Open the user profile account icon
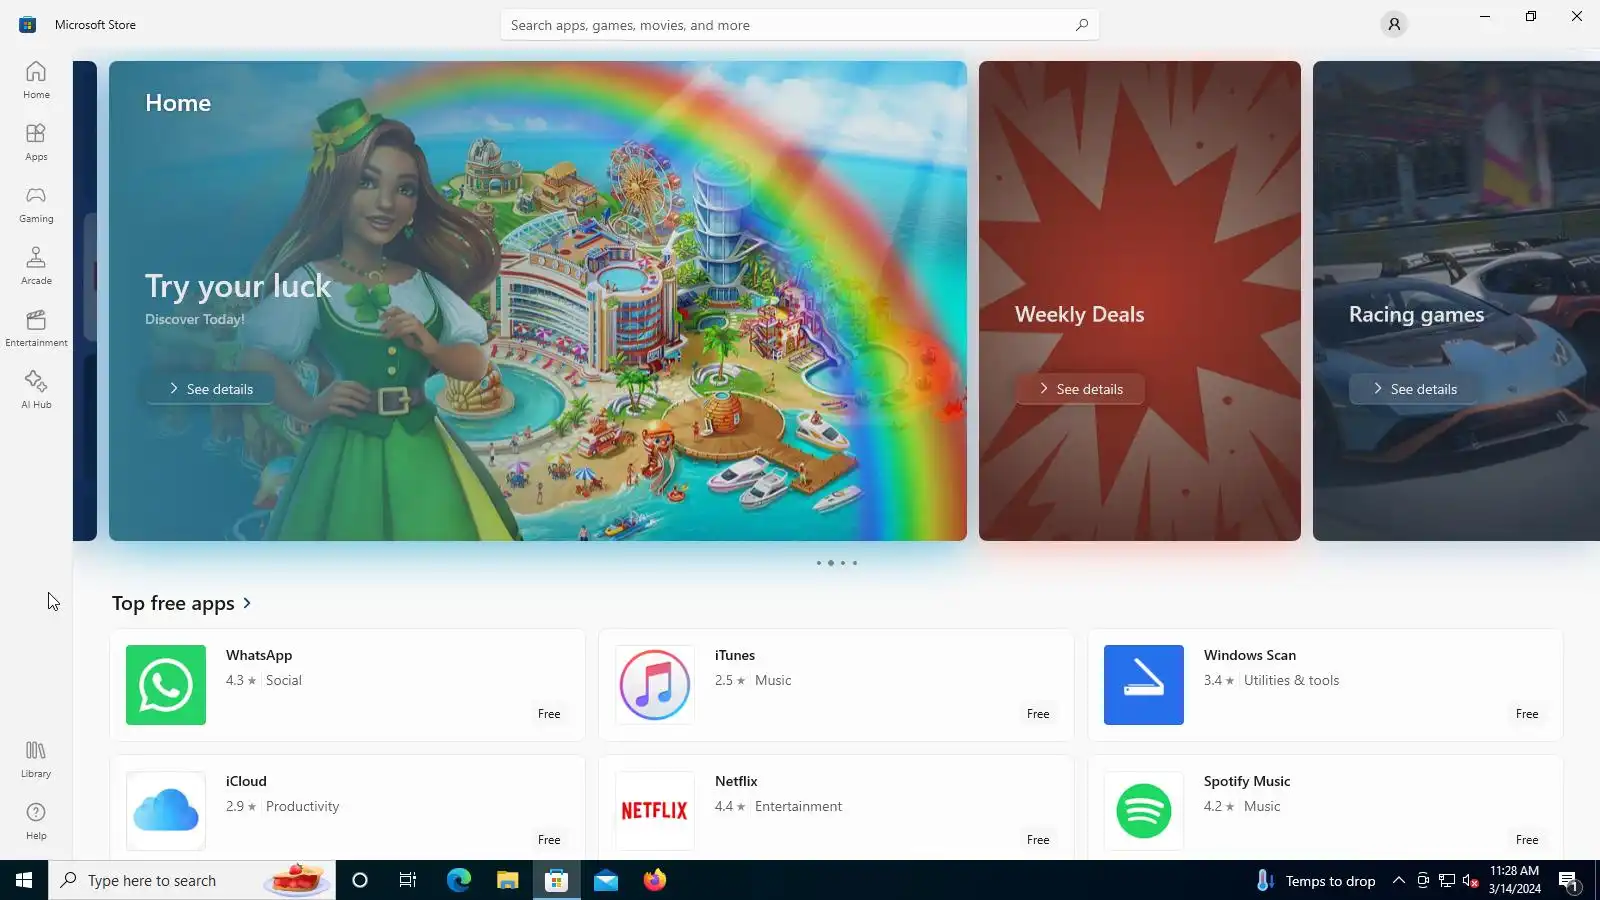The height and width of the screenshot is (900, 1600). point(1394,24)
